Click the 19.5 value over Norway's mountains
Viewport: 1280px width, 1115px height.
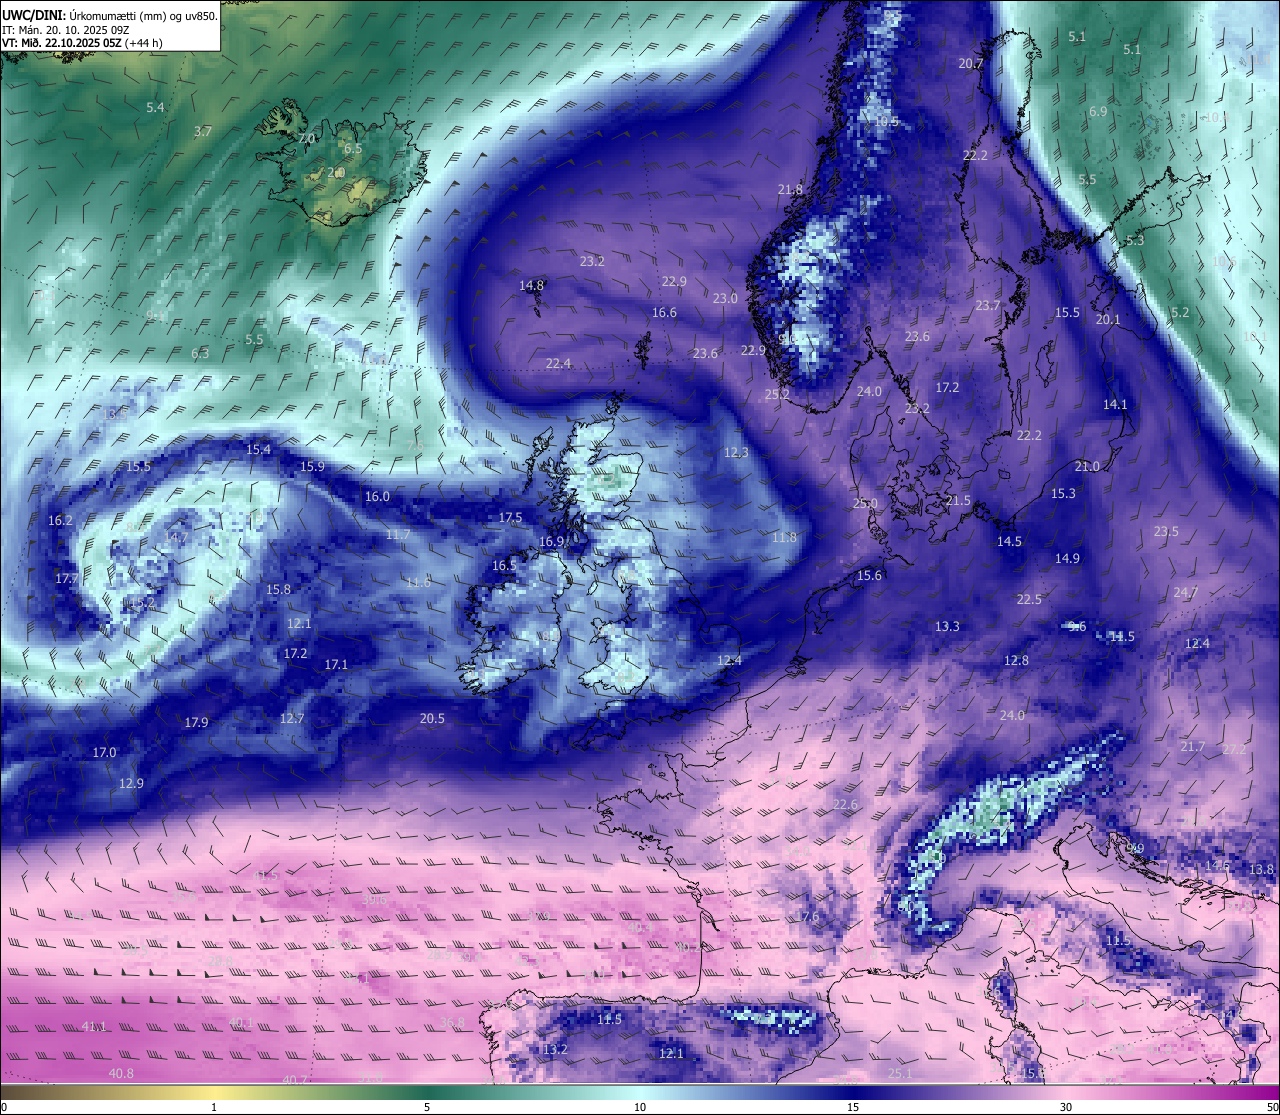tap(887, 122)
